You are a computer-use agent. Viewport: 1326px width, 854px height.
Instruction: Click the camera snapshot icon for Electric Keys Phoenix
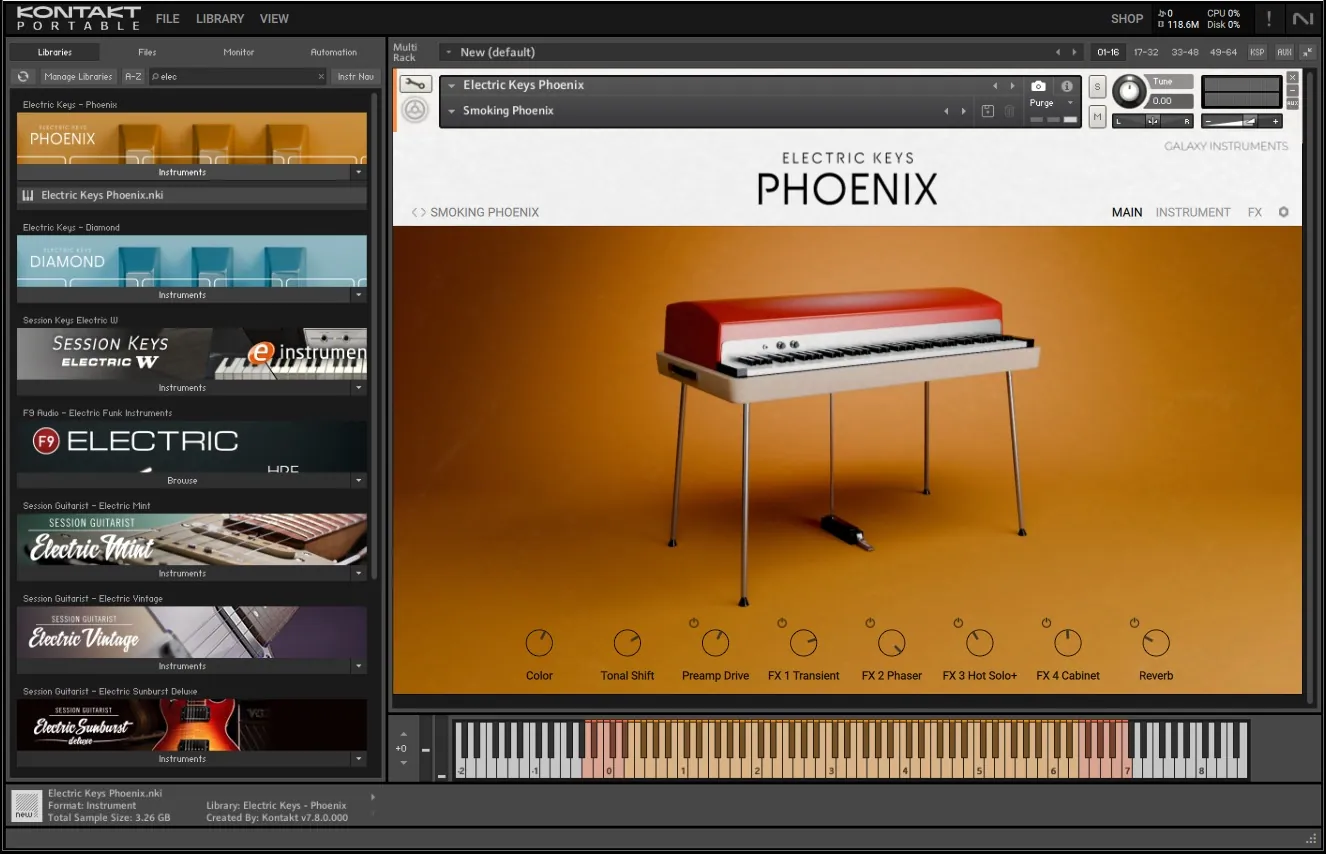tap(1039, 86)
